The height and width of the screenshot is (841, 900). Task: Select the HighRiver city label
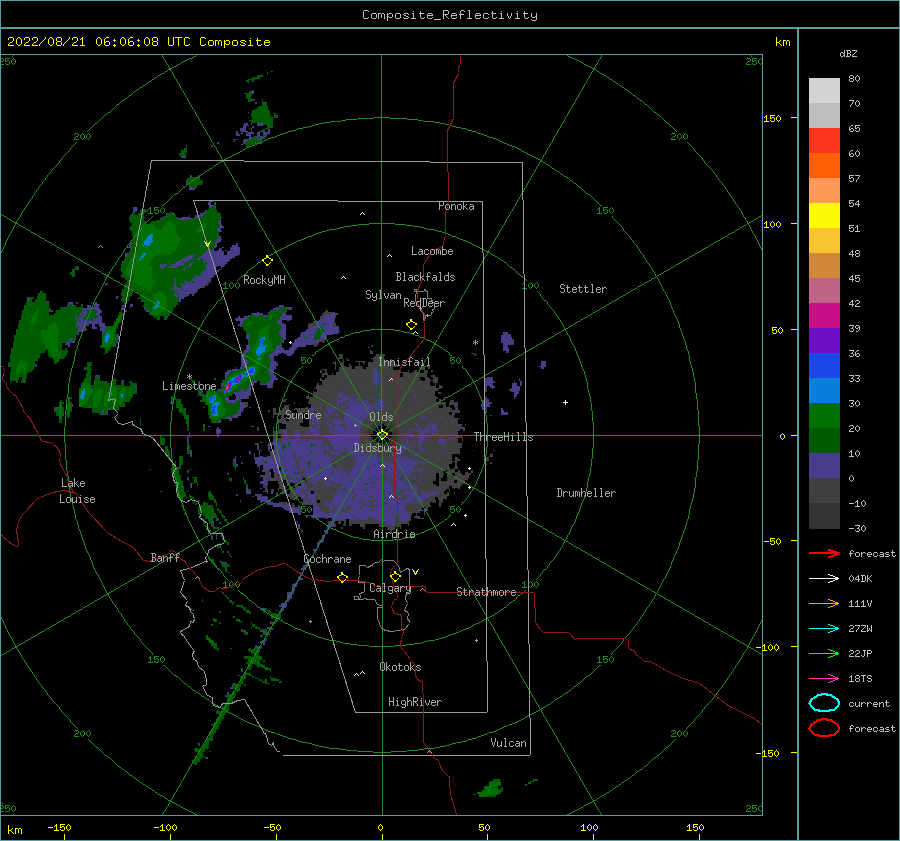pyautogui.click(x=415, y=702)
